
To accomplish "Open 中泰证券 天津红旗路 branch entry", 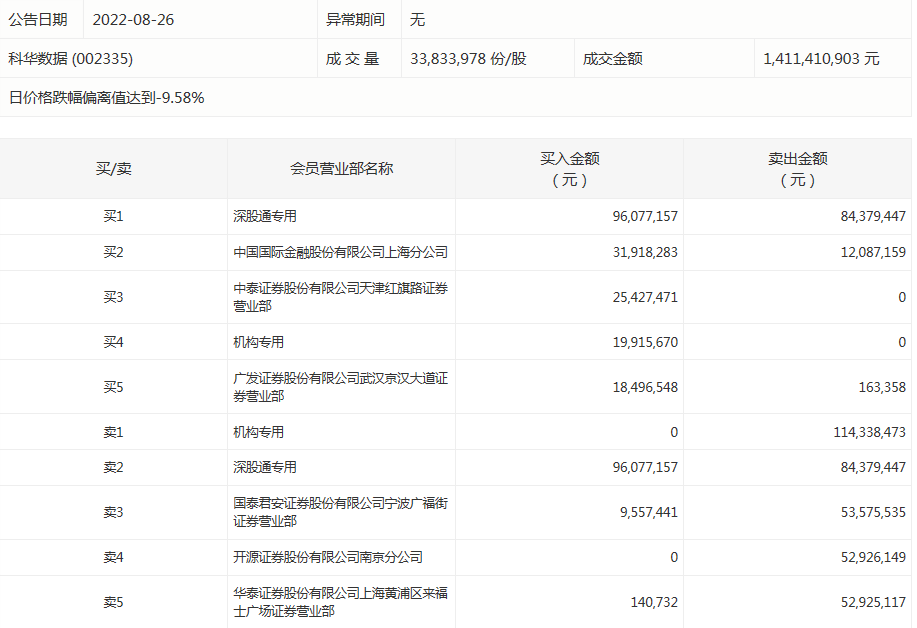I will (x=340, y=298).
